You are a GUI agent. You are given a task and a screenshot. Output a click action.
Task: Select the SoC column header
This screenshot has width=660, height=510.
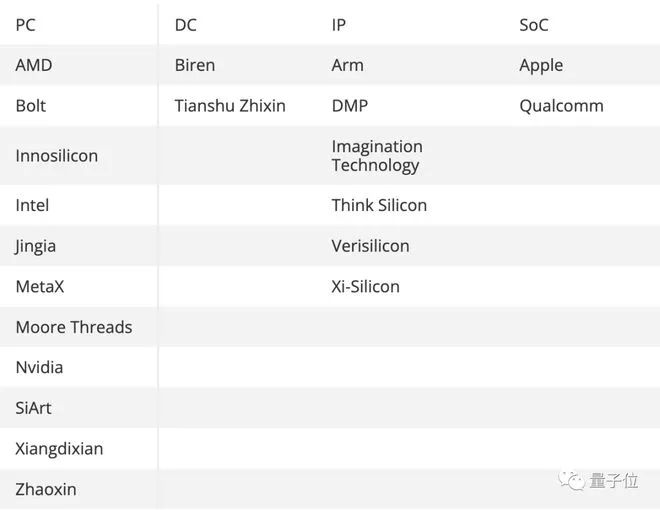point(534,25)
